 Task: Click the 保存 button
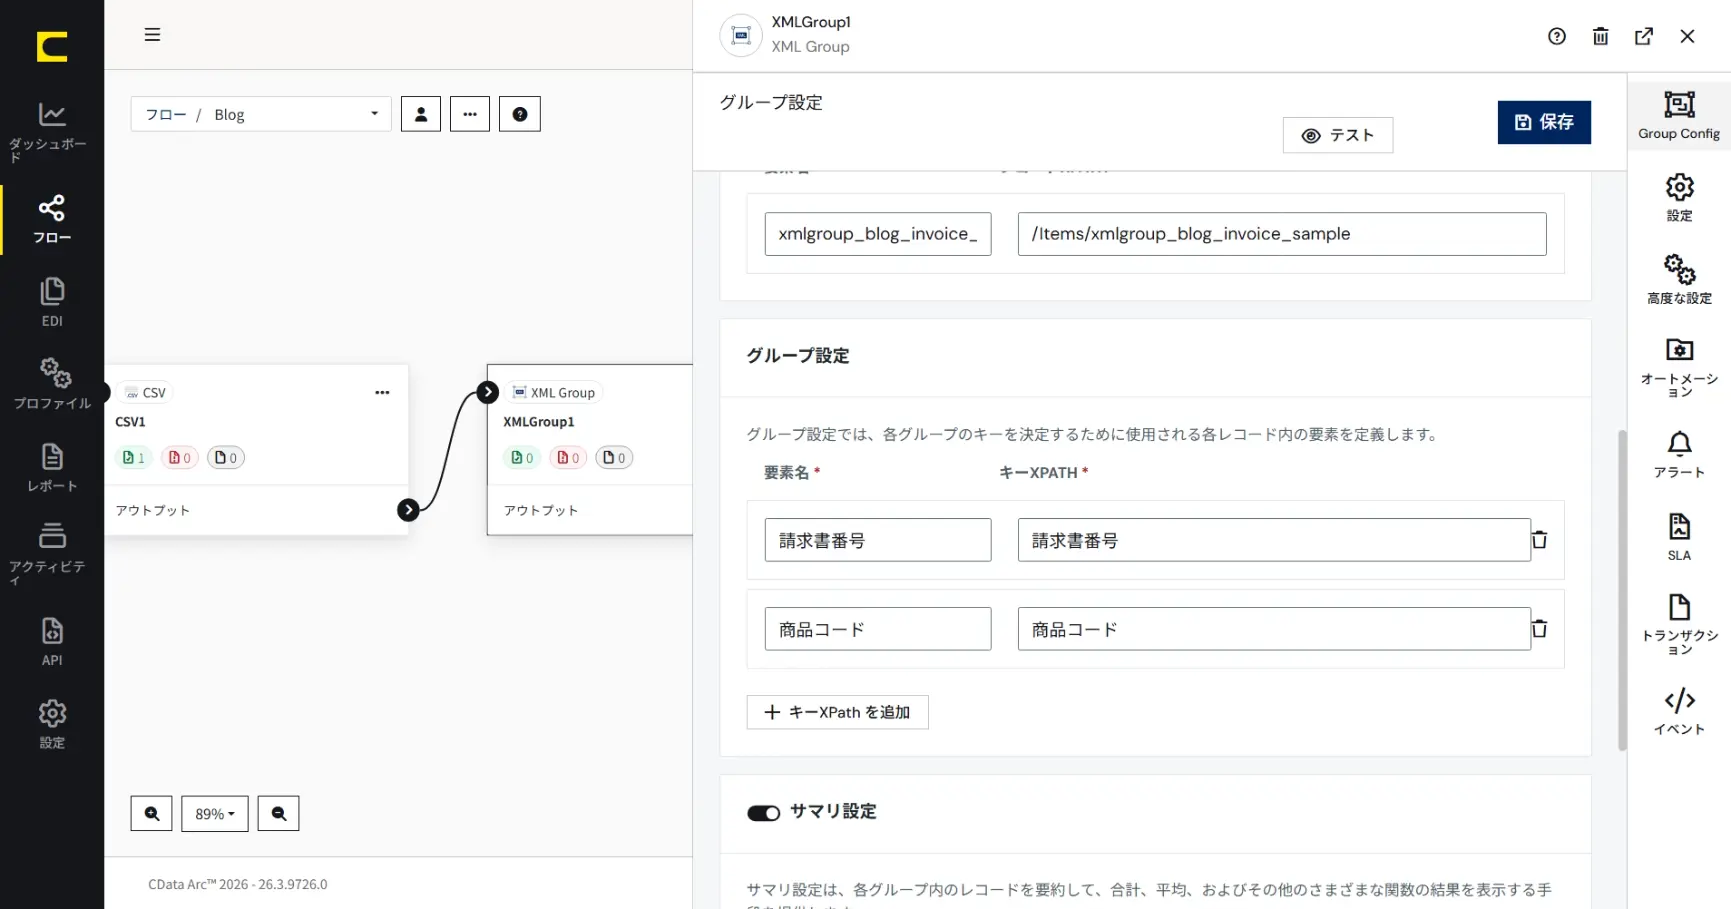[x=1544, y=122]
